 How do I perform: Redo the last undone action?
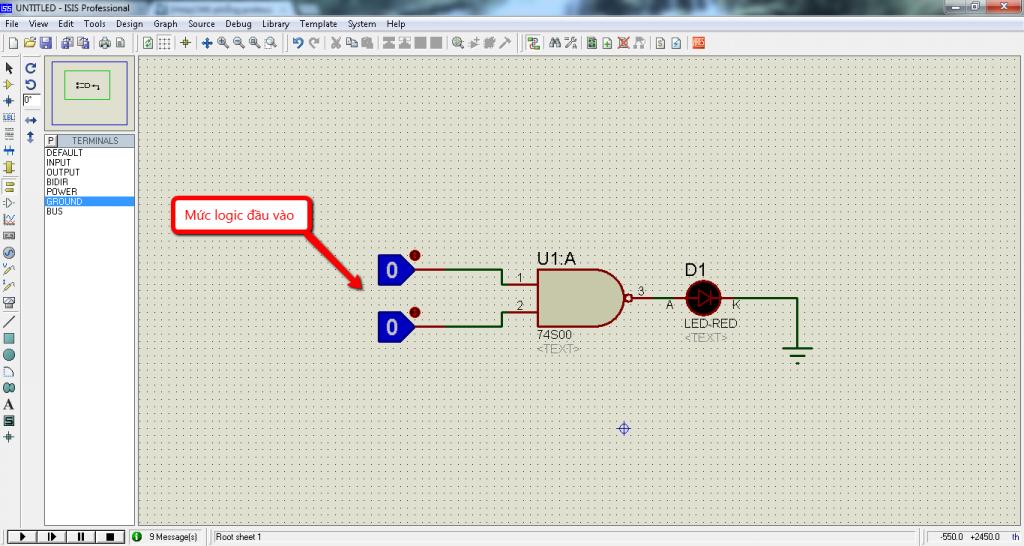tap(314, 43)
